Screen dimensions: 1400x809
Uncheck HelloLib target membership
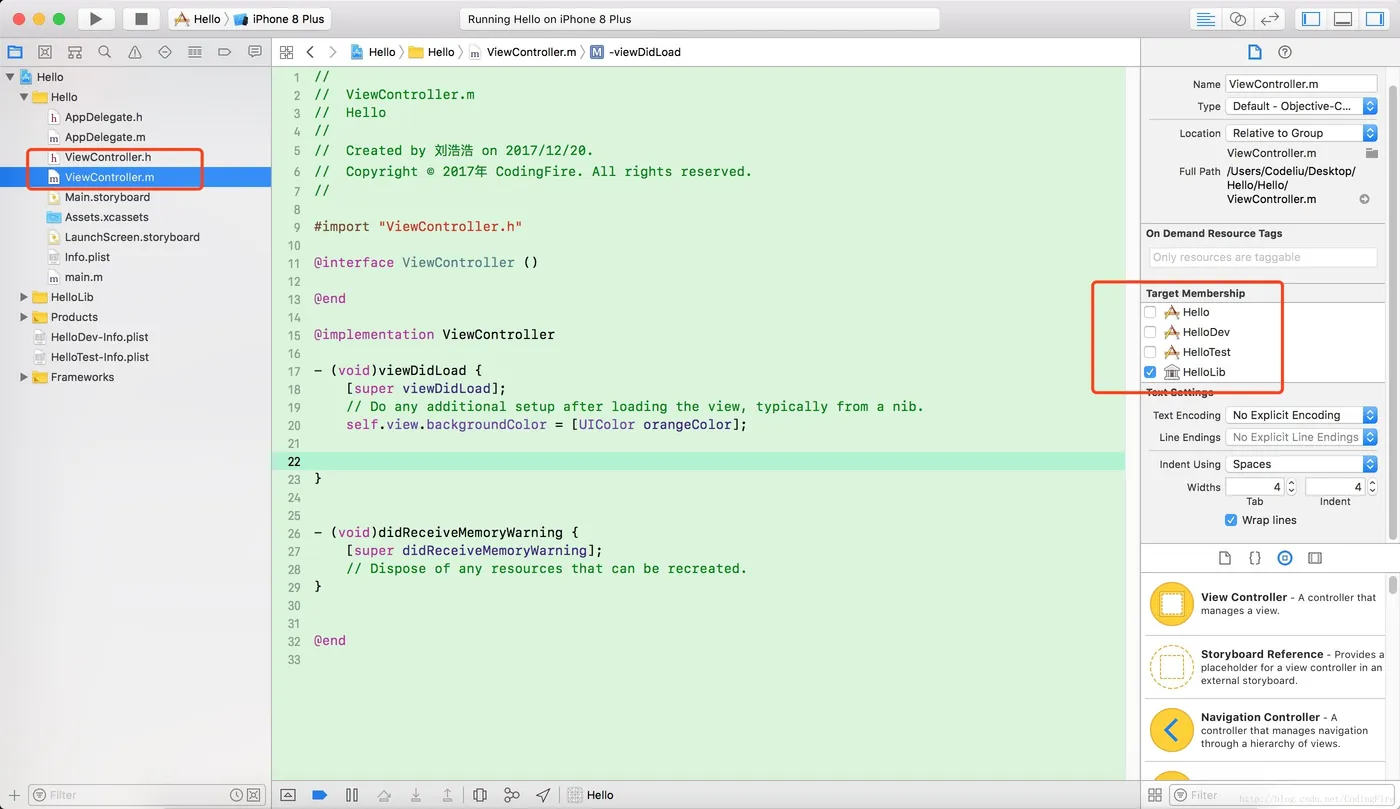[1150, 372]
